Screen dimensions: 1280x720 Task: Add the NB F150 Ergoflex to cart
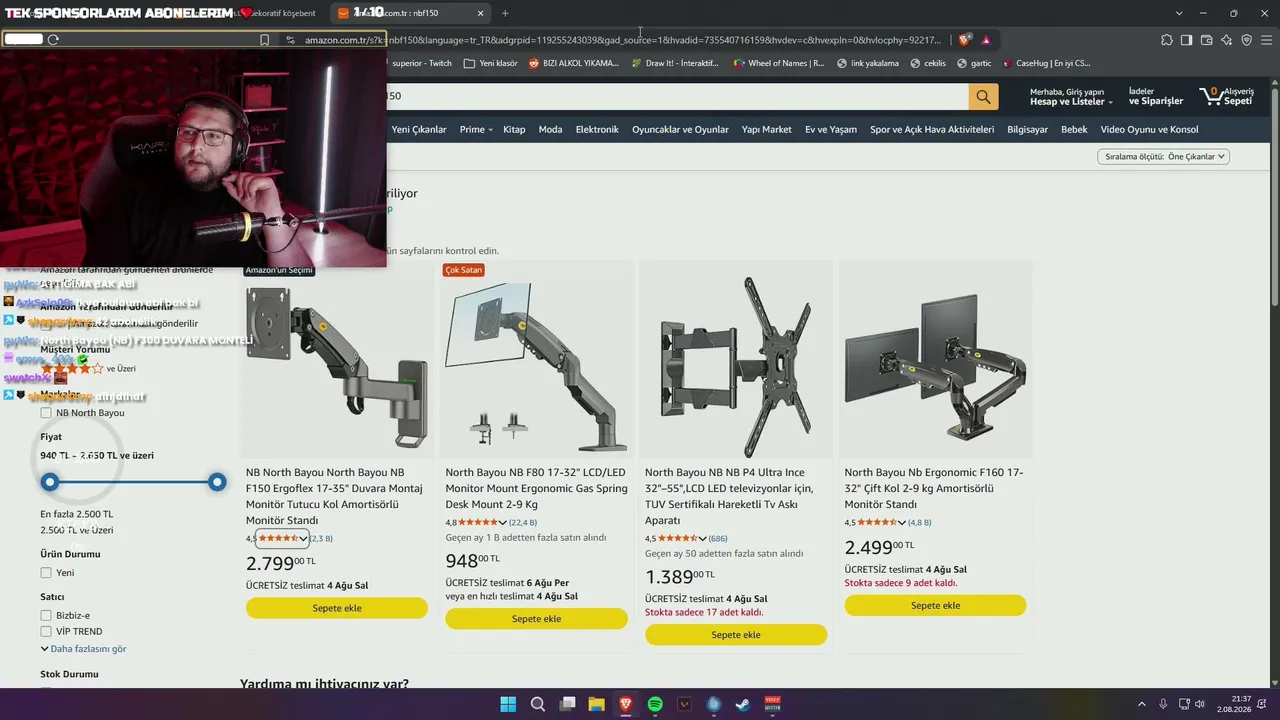tap(337, 608)
